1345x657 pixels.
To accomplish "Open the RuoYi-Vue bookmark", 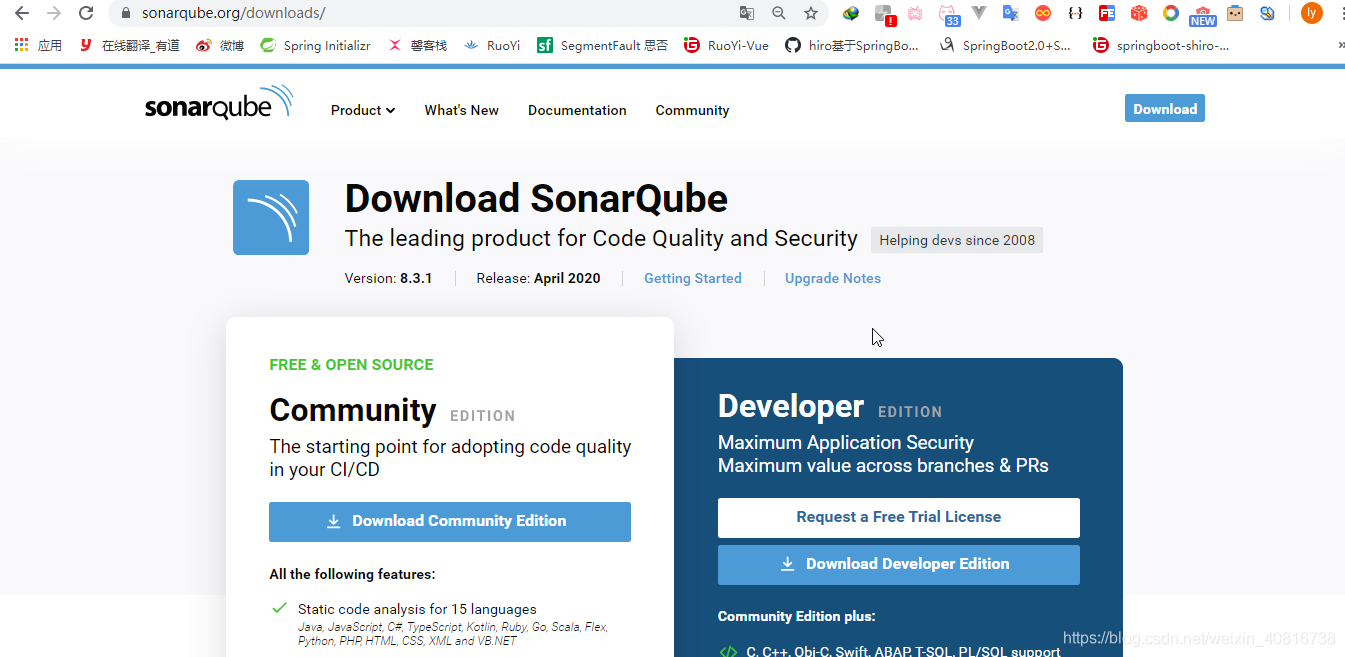I will click(727, 45).
